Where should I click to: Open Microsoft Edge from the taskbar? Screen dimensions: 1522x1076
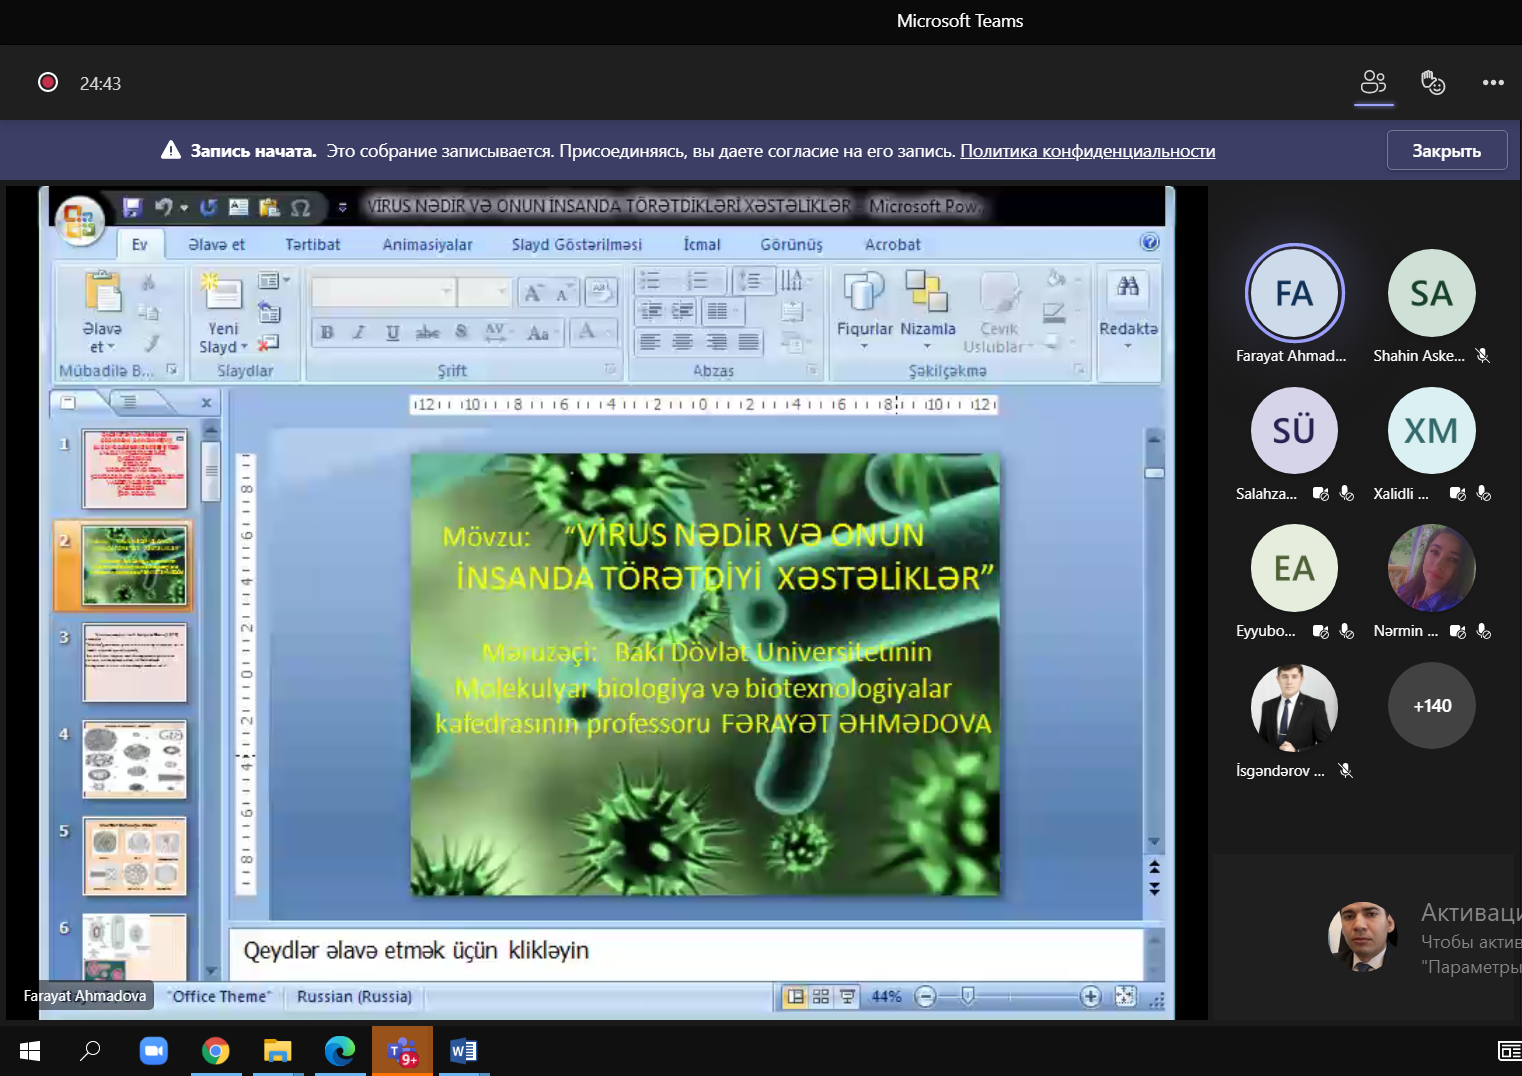click(x=340, y=1051)
